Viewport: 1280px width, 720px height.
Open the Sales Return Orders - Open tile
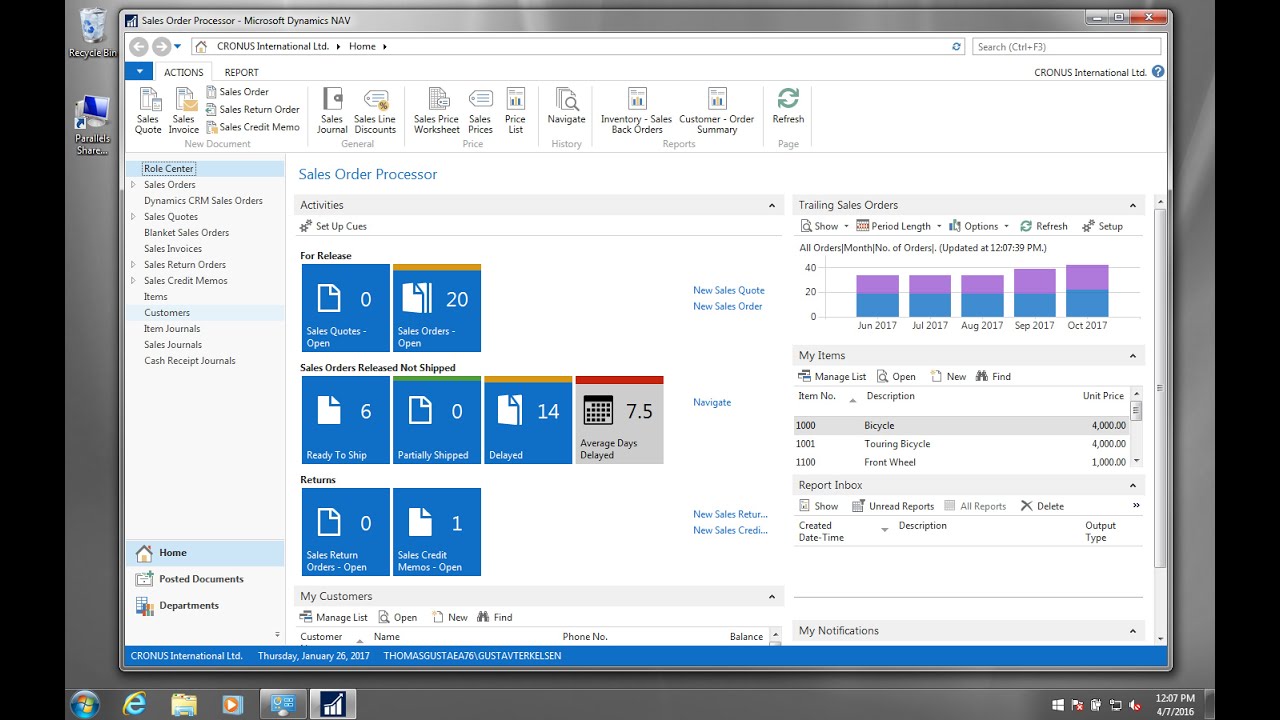345,532
